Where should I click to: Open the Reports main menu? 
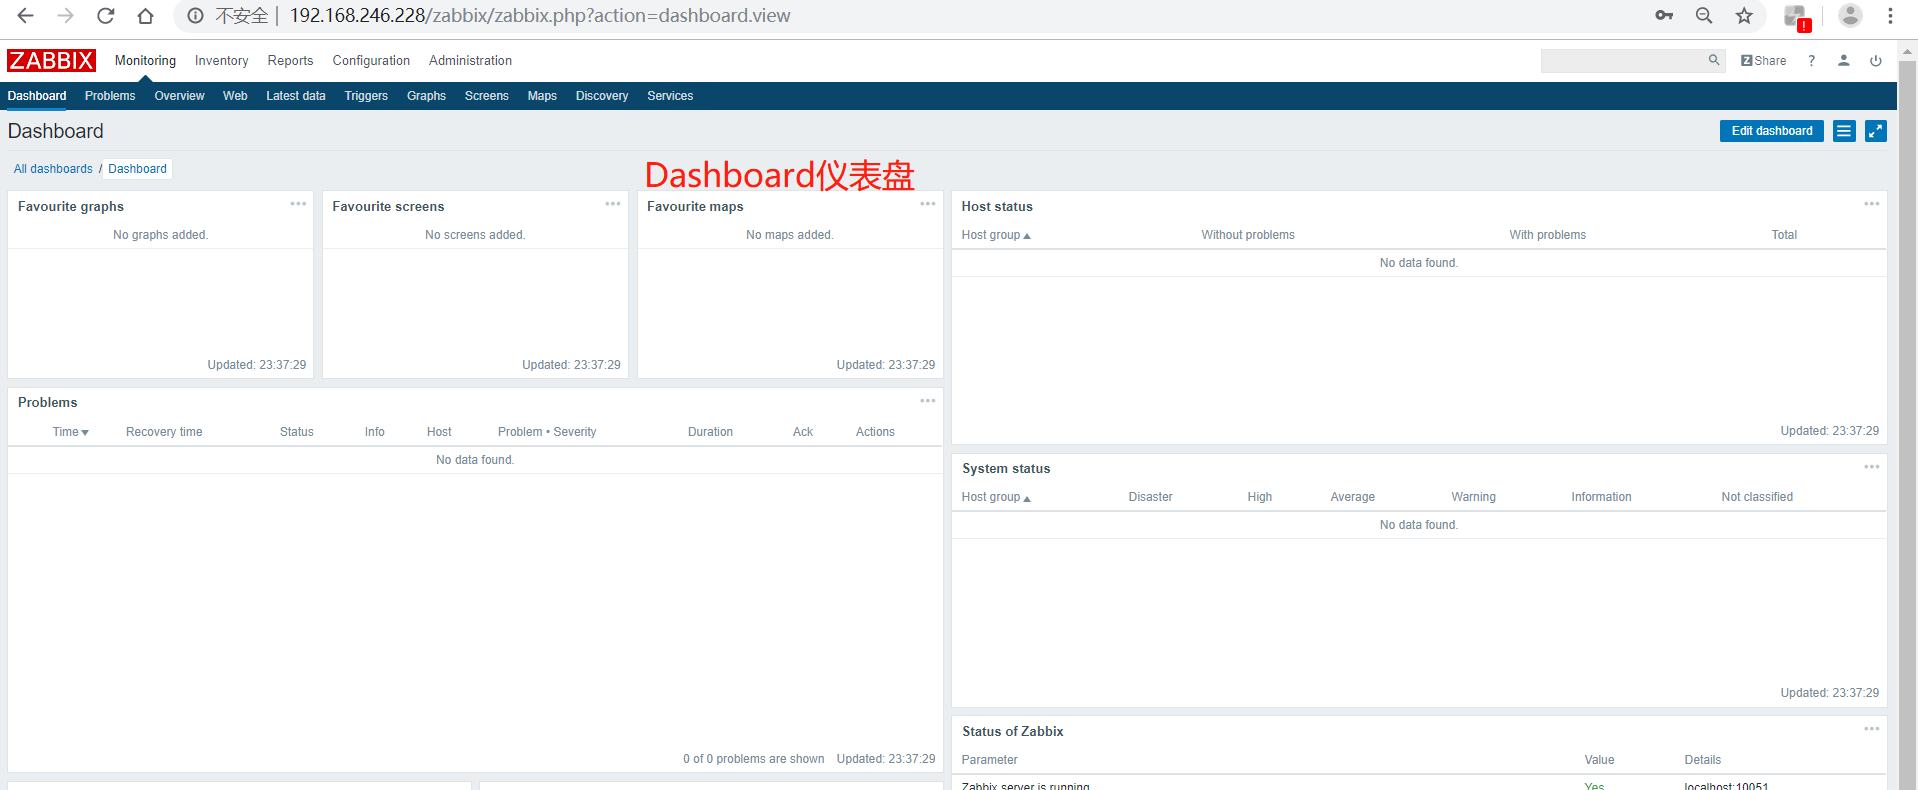(x=290, y=61)
